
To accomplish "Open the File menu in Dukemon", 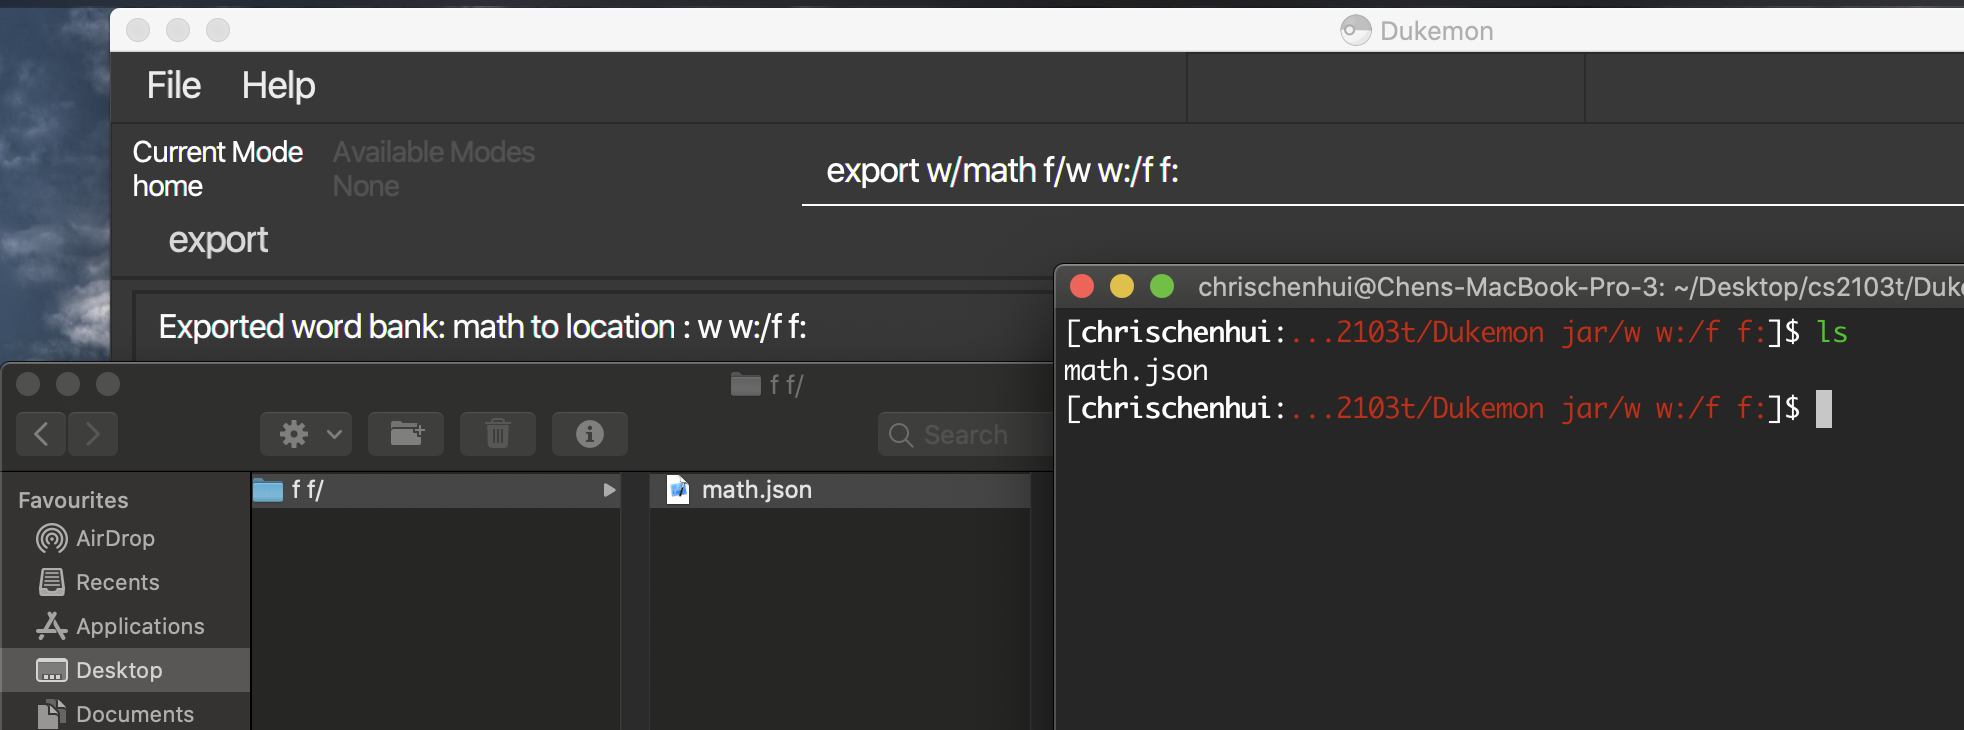I will 173,86.
